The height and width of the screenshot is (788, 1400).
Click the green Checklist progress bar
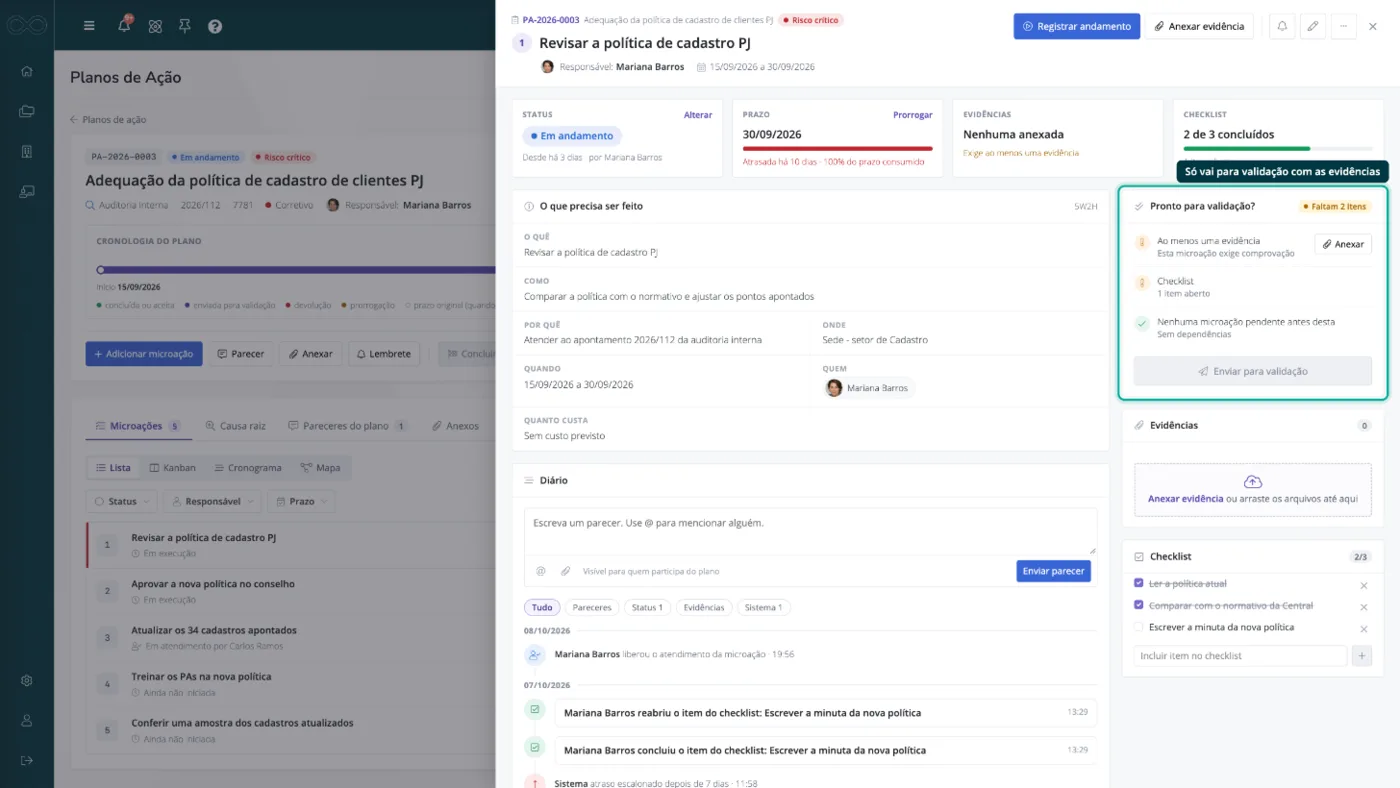click(x=1246, y=148)
